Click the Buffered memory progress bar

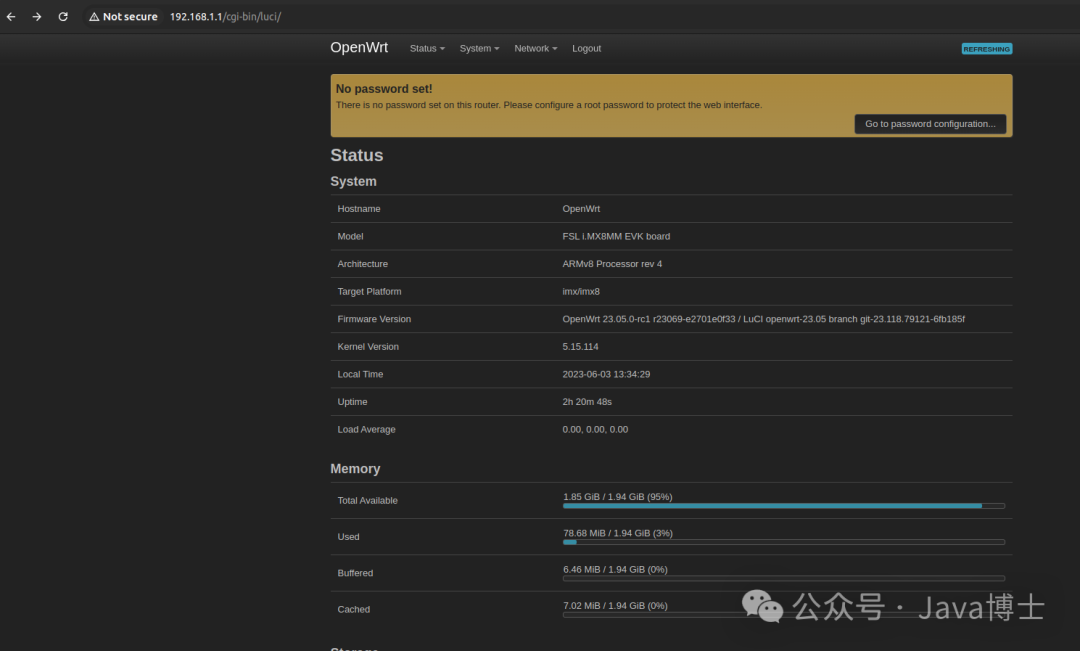tap(783, 578)
